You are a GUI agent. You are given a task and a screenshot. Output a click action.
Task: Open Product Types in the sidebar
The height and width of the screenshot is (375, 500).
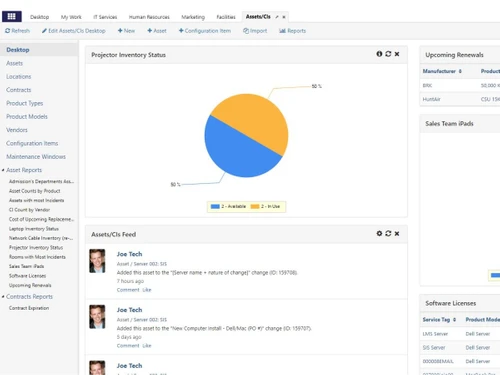[24, 103]
